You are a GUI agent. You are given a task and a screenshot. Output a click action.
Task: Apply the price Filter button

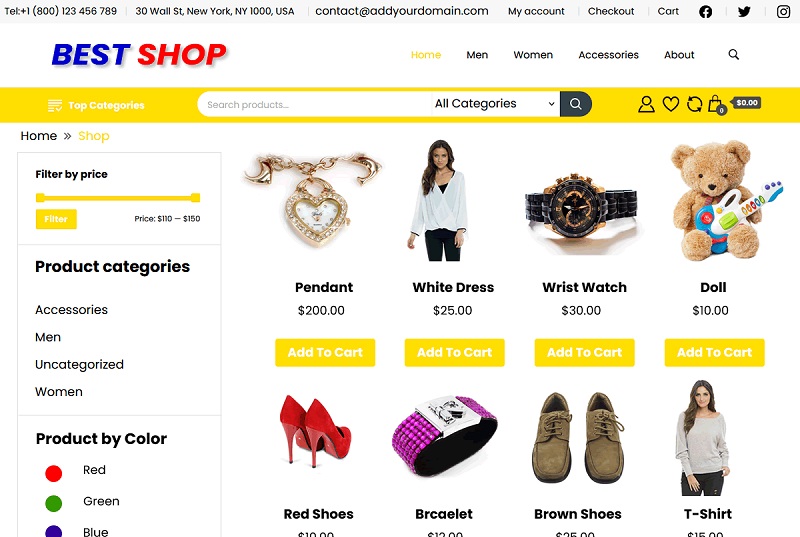click(x=56, y=219)
